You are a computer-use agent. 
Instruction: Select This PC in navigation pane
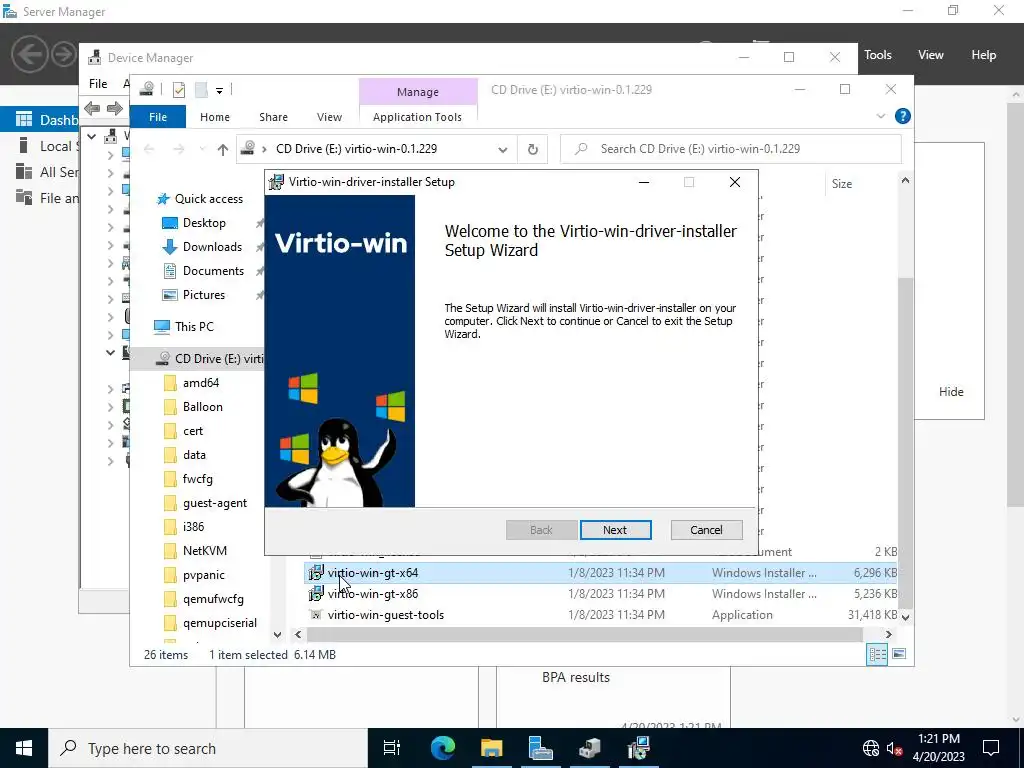[194, 327]
